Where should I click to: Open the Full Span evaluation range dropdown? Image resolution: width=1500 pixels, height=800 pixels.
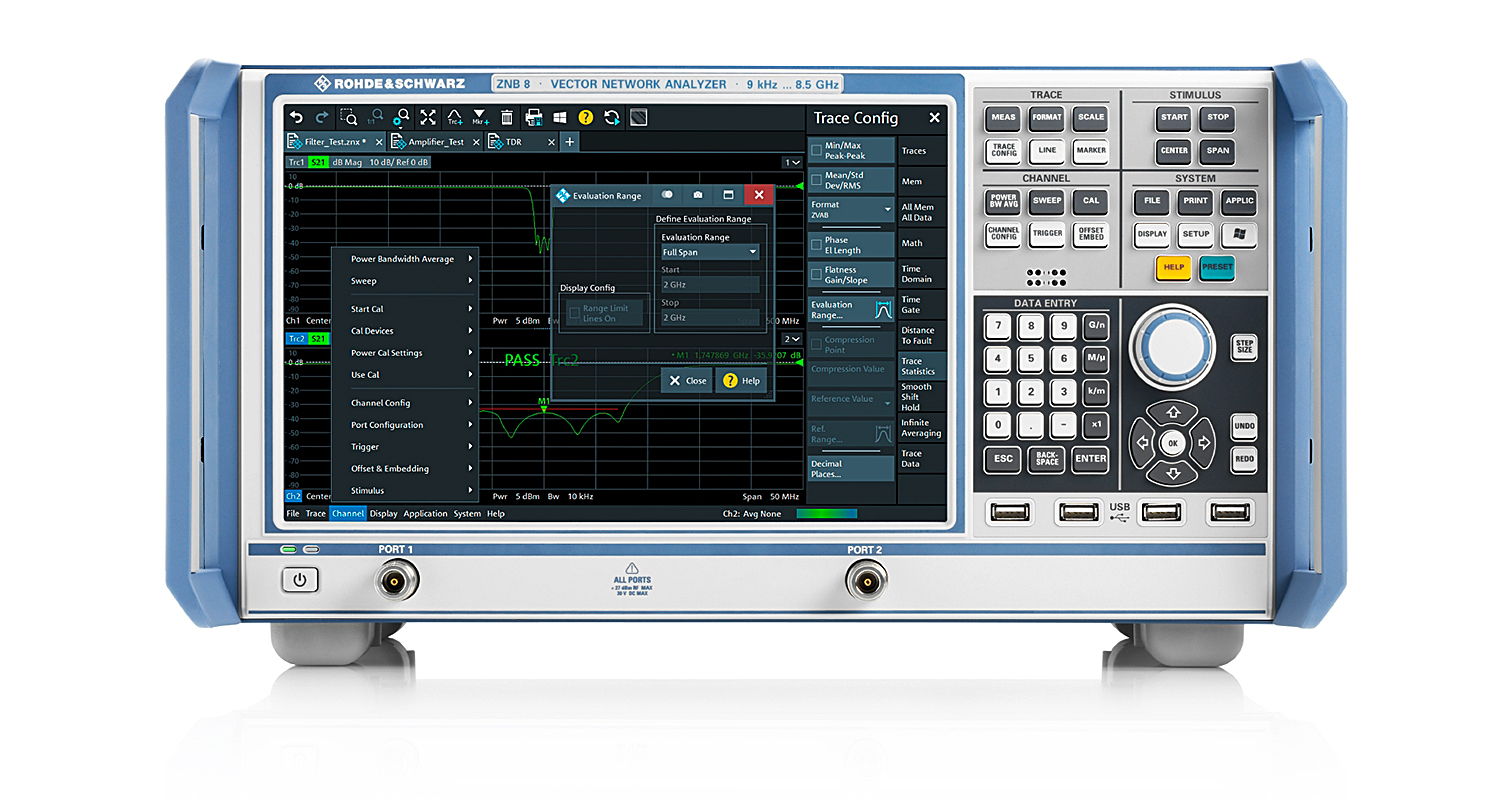click(x=710, y=252)
